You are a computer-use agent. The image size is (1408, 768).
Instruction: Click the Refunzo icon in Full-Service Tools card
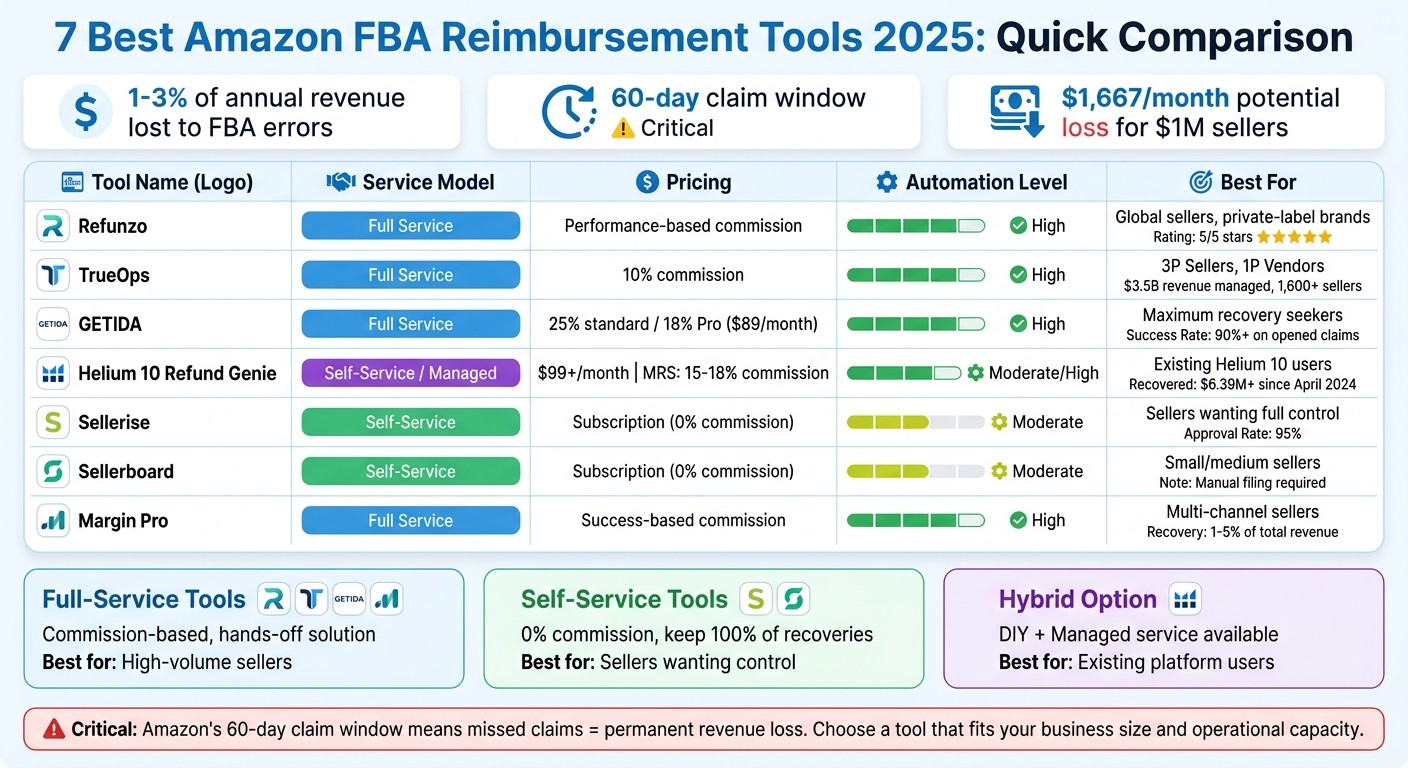click(x=273, y=599)
